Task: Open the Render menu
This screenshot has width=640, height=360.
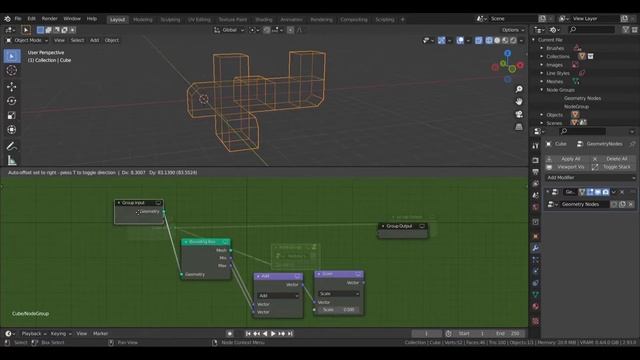Action: [49, 19]
